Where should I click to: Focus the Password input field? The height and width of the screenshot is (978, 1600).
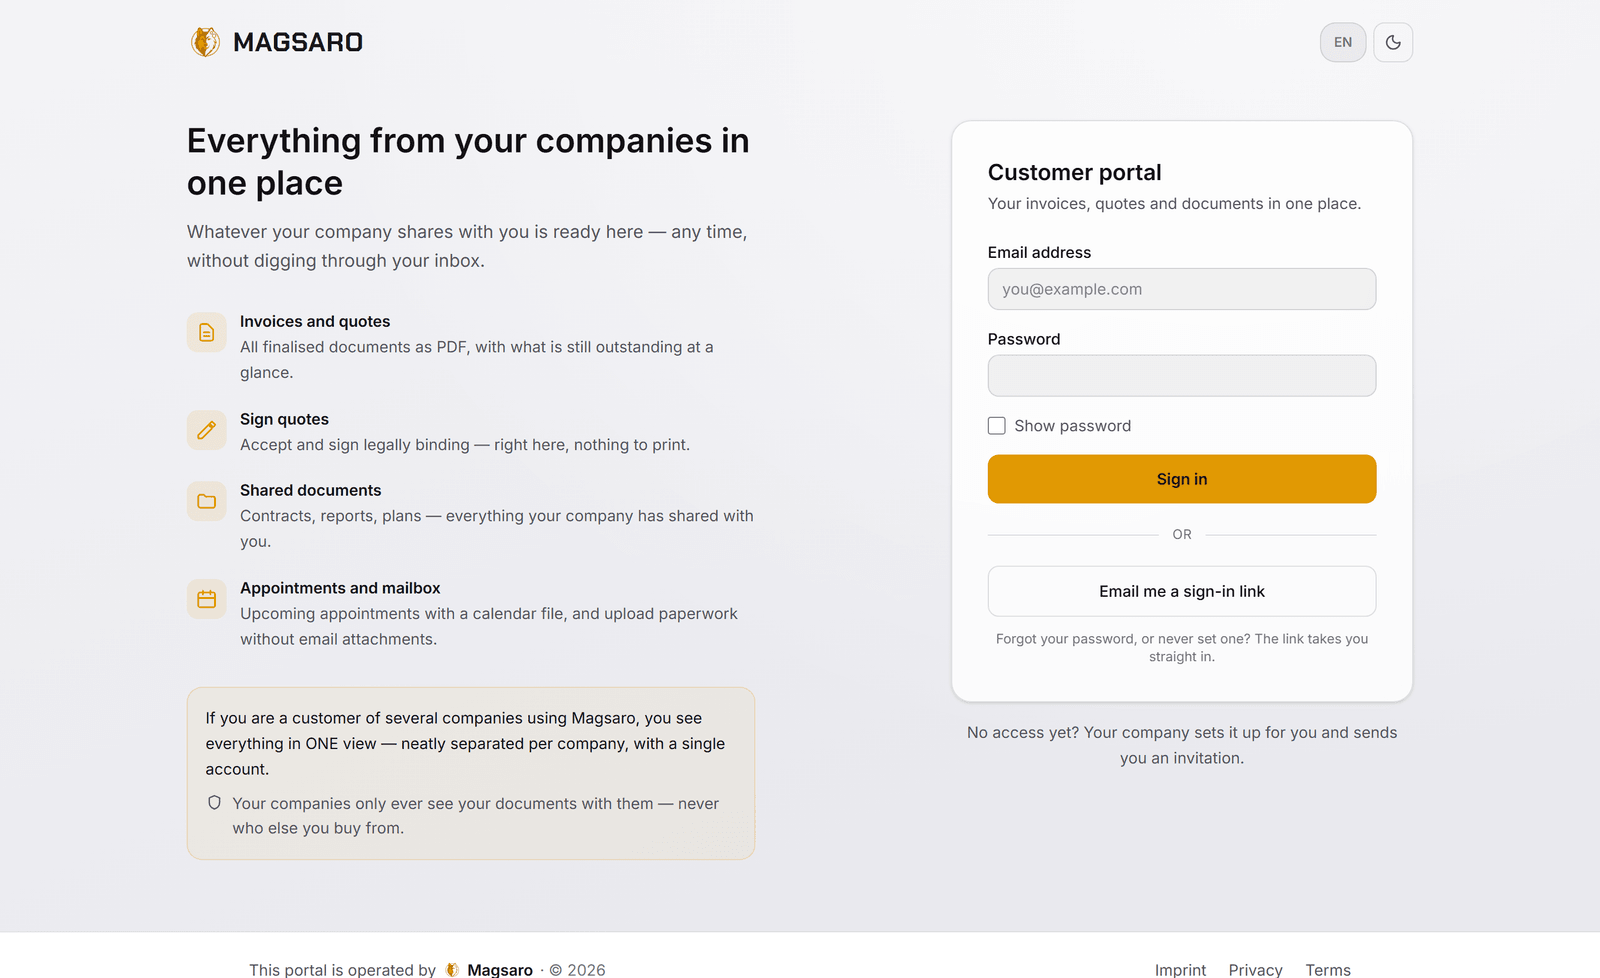coord(1182,376)
